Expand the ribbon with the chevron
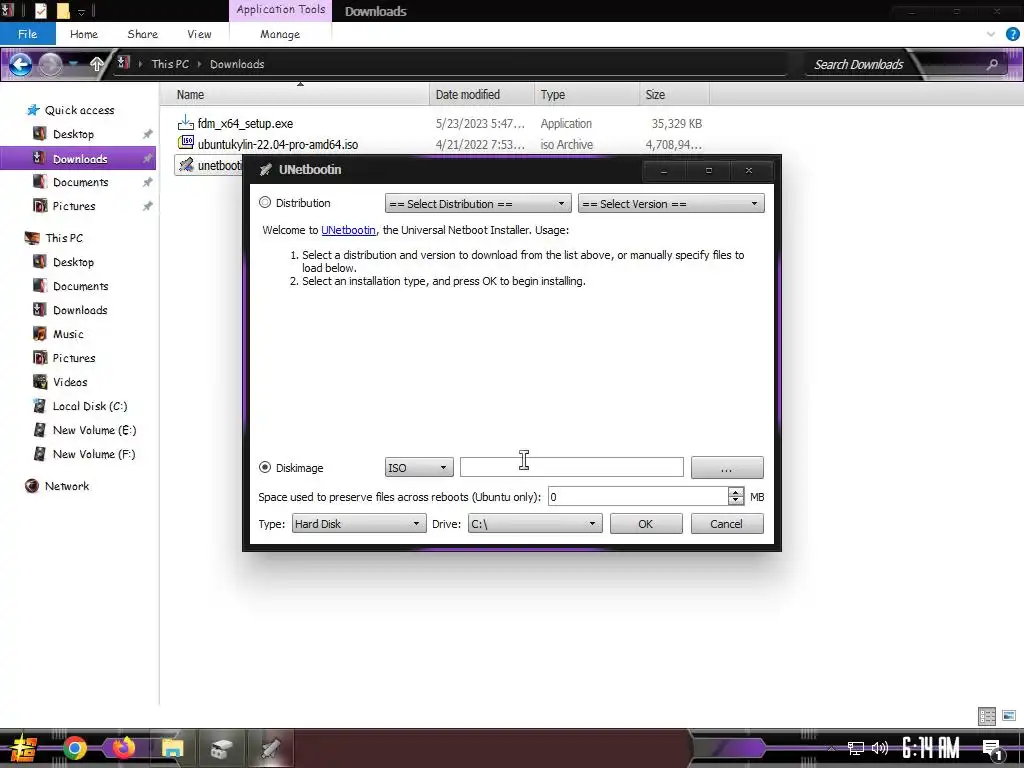Screen dimensions: 1024x768 coord(991,34)
